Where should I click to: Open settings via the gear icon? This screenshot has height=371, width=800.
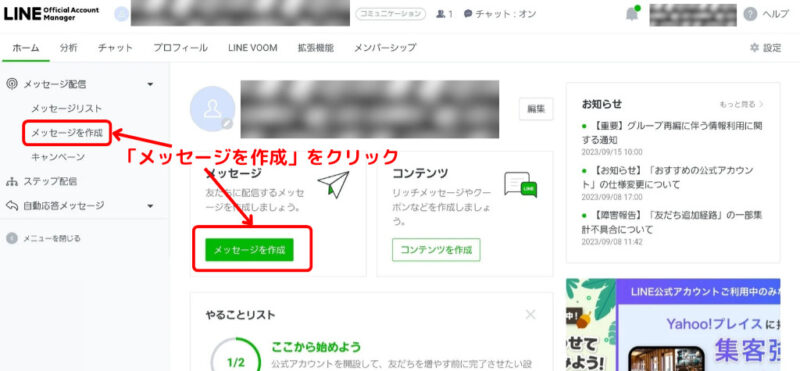coord(754,47)
